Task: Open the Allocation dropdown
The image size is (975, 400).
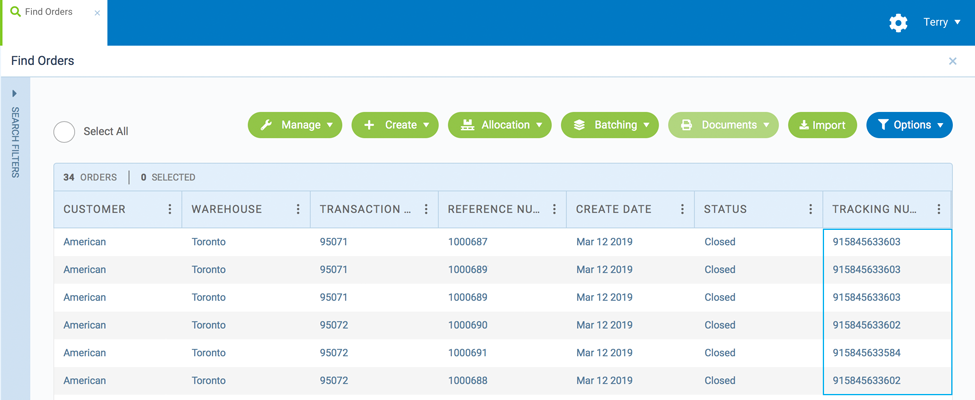Action: (x=499, y=125)
